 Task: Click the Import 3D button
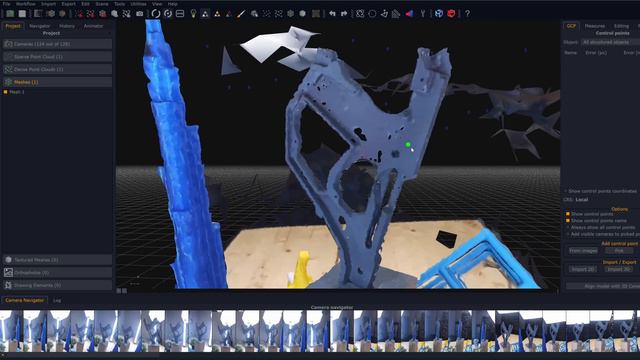click(x=618, y=269)
